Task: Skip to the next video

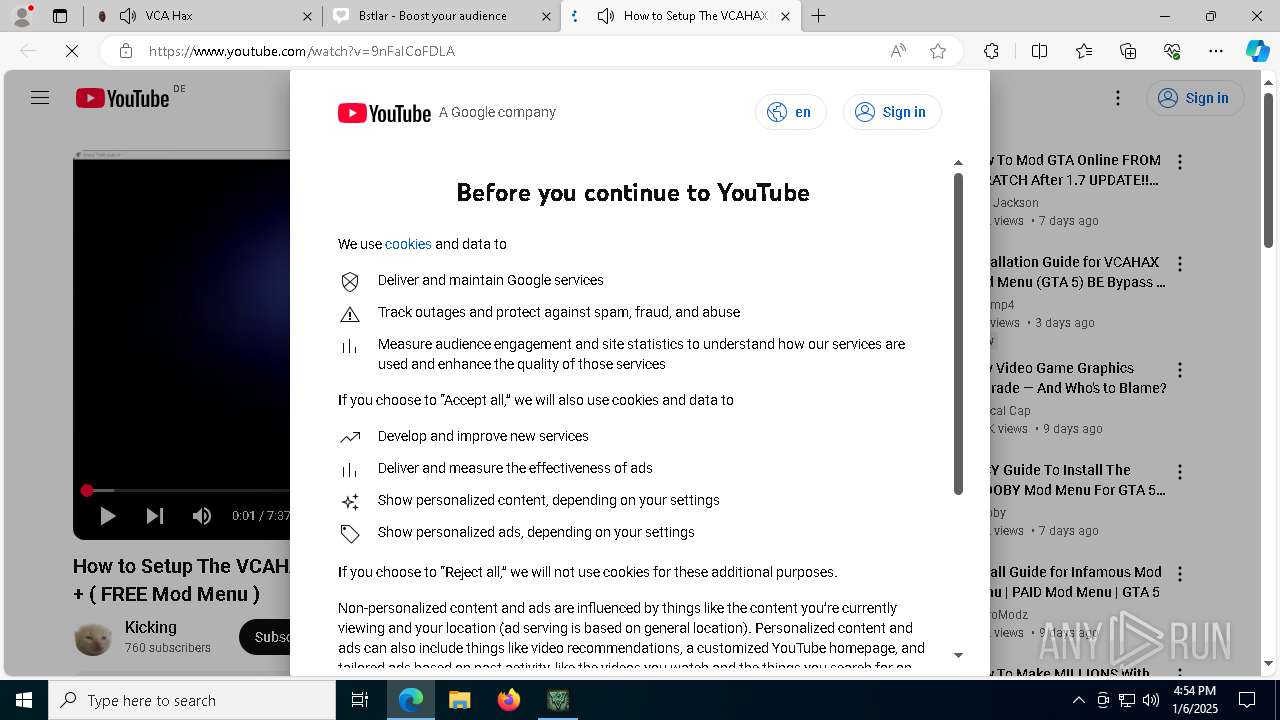Action: tap(155, 516)
